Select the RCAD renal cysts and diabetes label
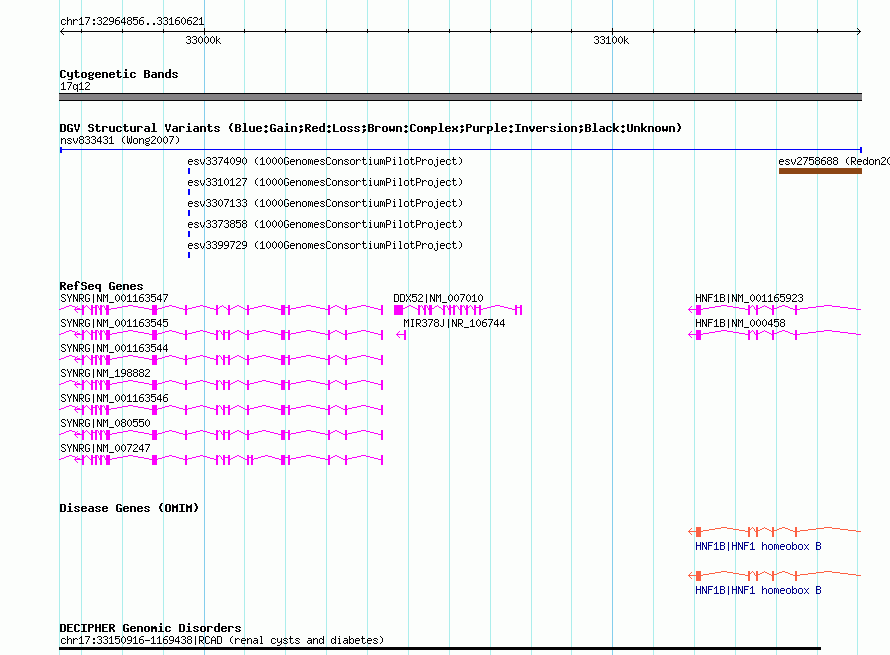 click(222, 640)
